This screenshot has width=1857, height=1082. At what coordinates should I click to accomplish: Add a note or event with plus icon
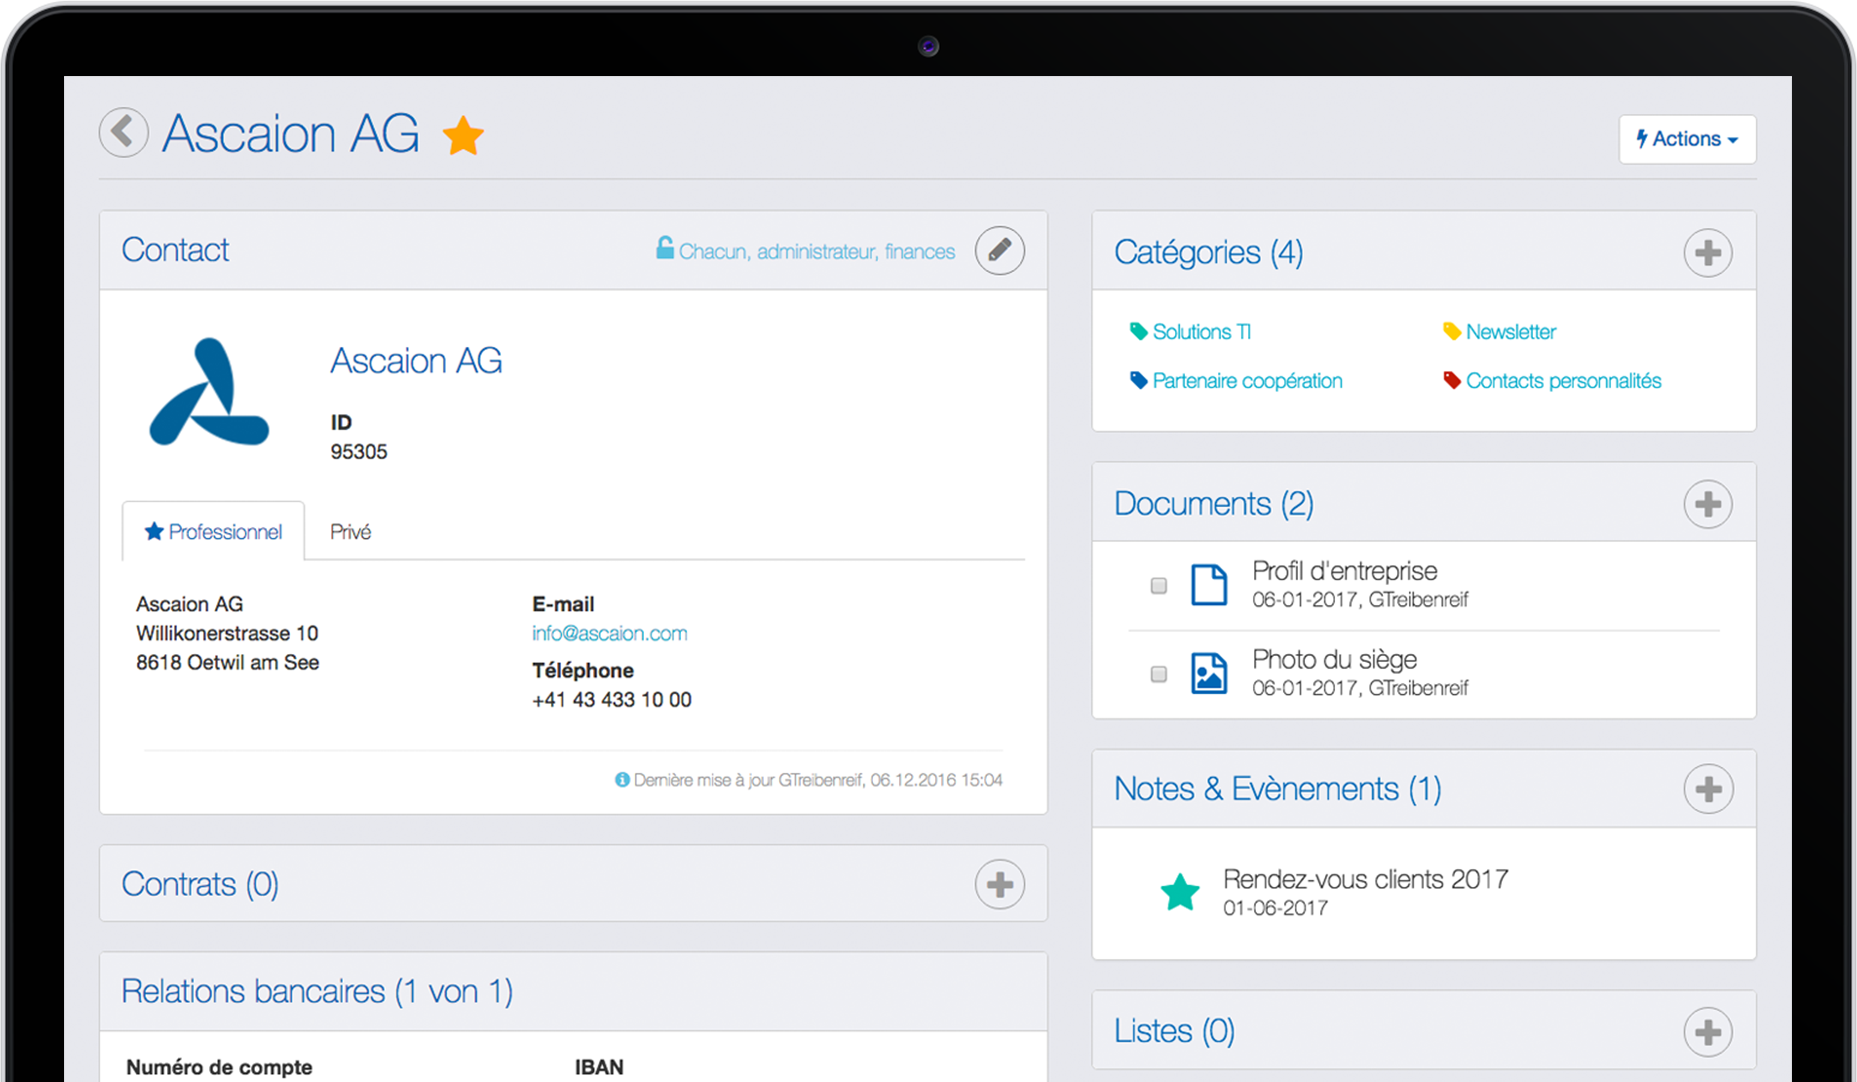click(1707, 789)
